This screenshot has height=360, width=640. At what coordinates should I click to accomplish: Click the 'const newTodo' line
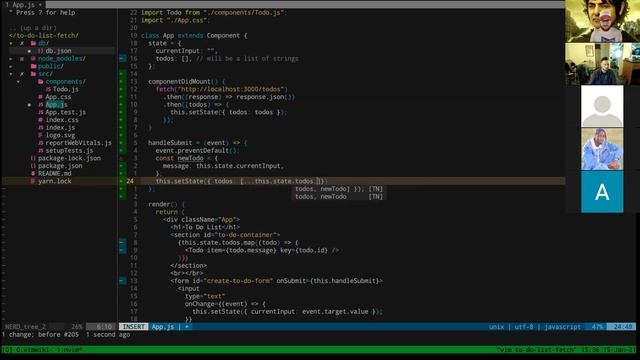[187, 158]
